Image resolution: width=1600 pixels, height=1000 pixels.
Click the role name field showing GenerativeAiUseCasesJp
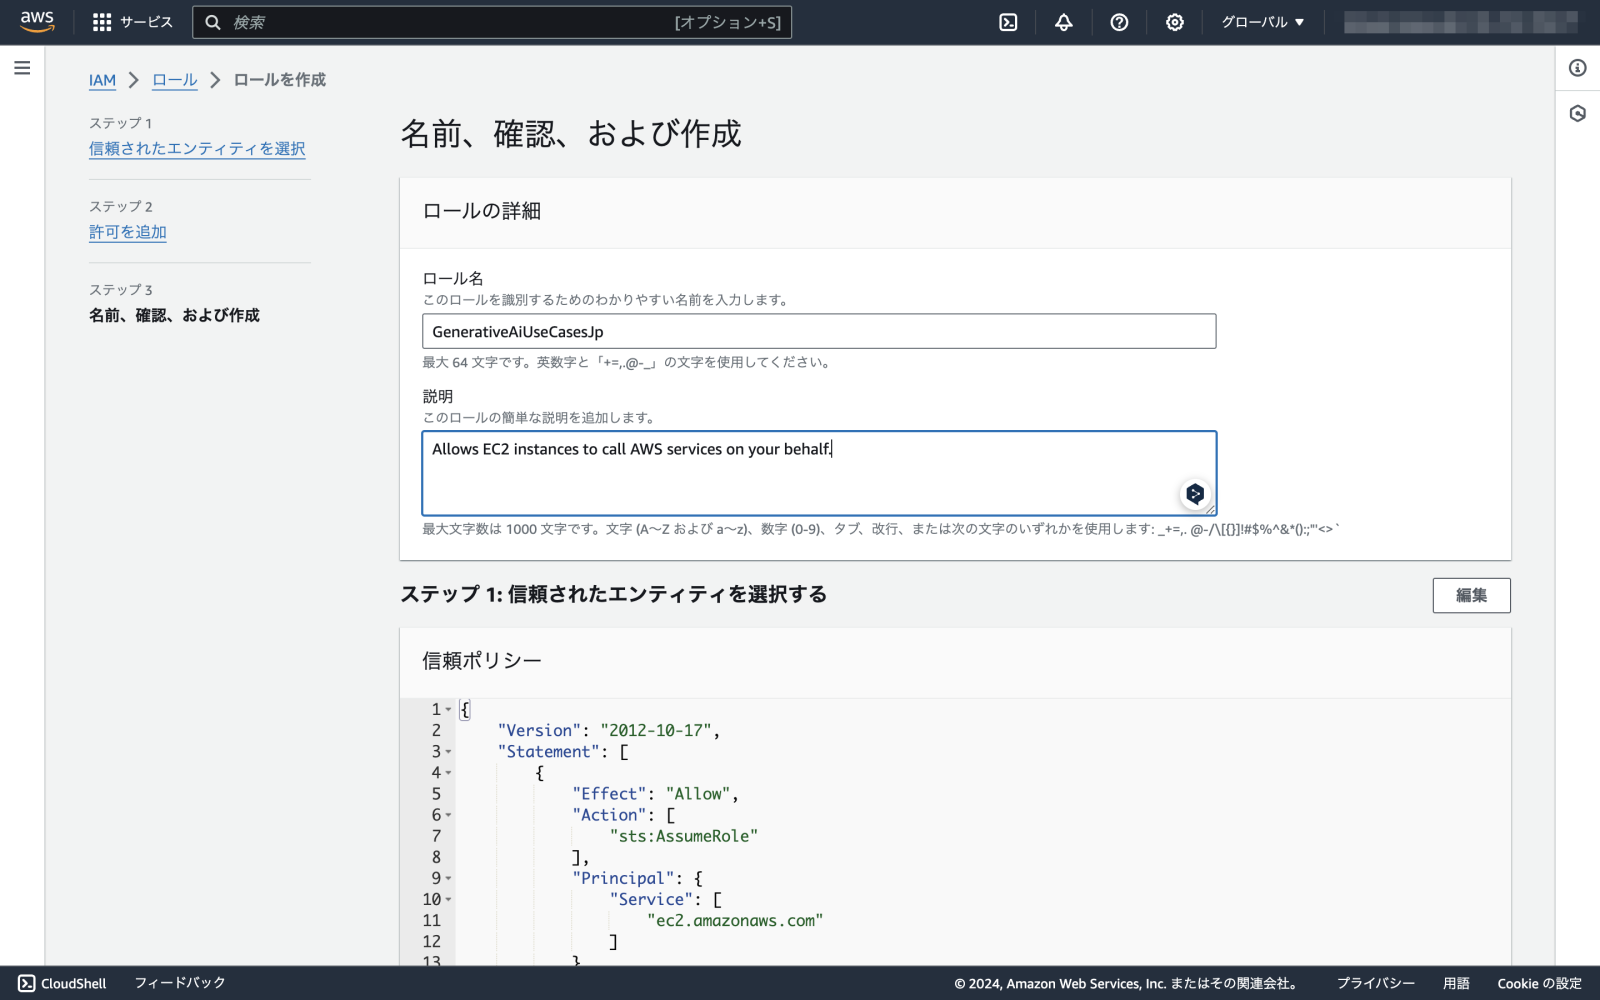pos(818,331)
